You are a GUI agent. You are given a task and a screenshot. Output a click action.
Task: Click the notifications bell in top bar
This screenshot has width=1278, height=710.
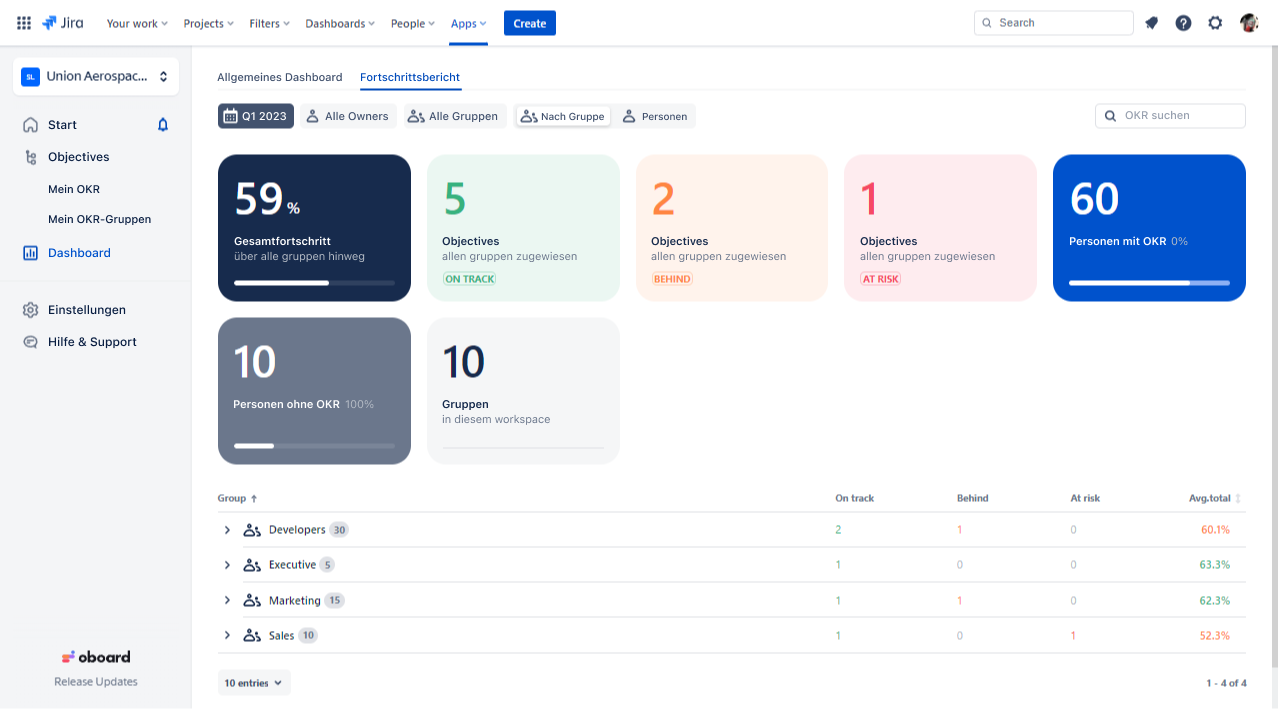[x=1152, y=23]
